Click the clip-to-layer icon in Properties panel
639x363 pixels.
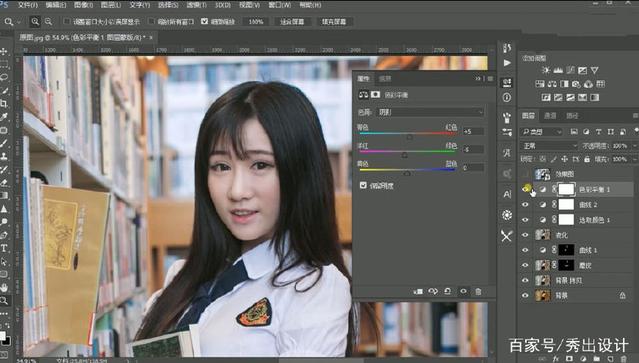pos(418,291)
